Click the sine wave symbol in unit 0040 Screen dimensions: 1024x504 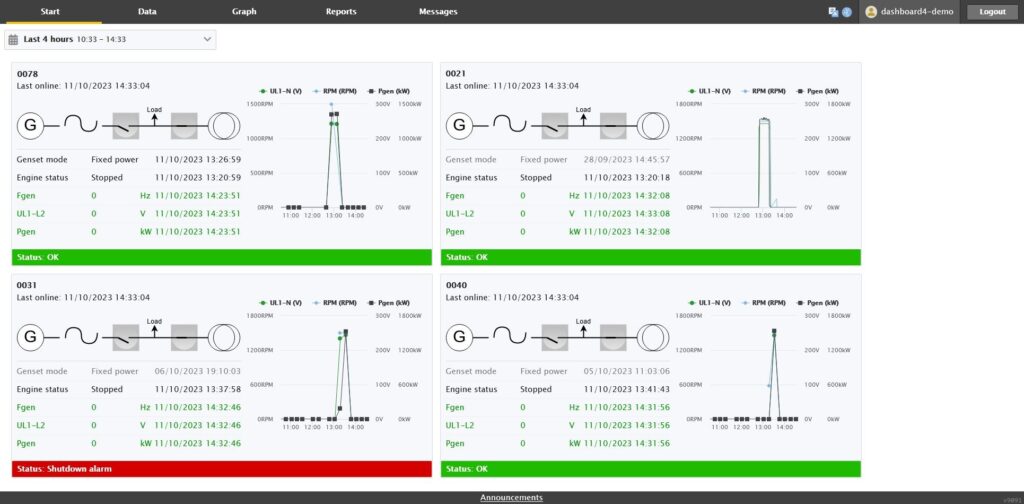tap(510, 337)
